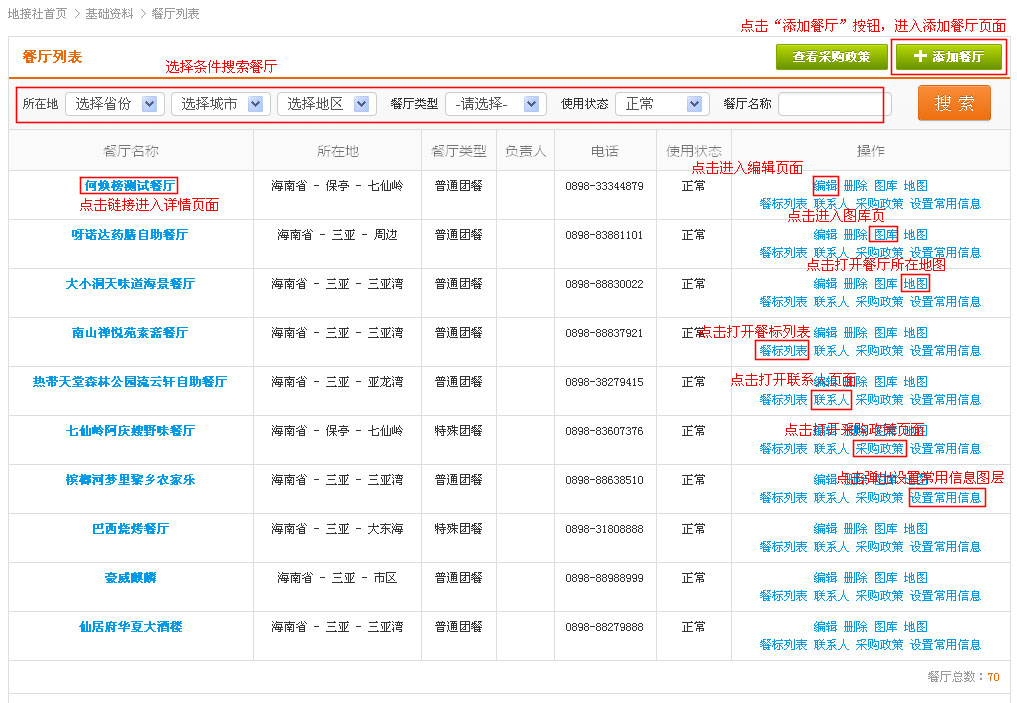Viewport: 1017px width, 703px height.
Task: Open the 餐厅类型 dropdown
Action: point(495,104)
